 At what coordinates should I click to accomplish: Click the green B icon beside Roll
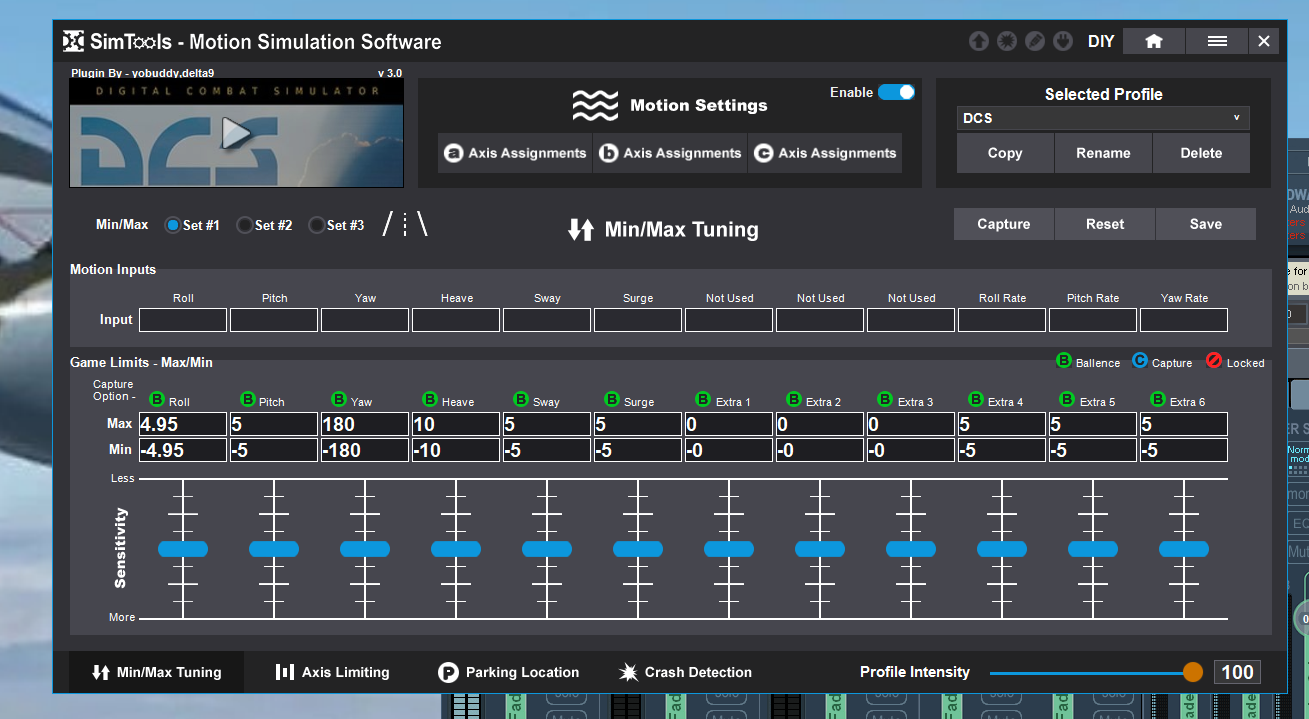click(x=156, y=400)
